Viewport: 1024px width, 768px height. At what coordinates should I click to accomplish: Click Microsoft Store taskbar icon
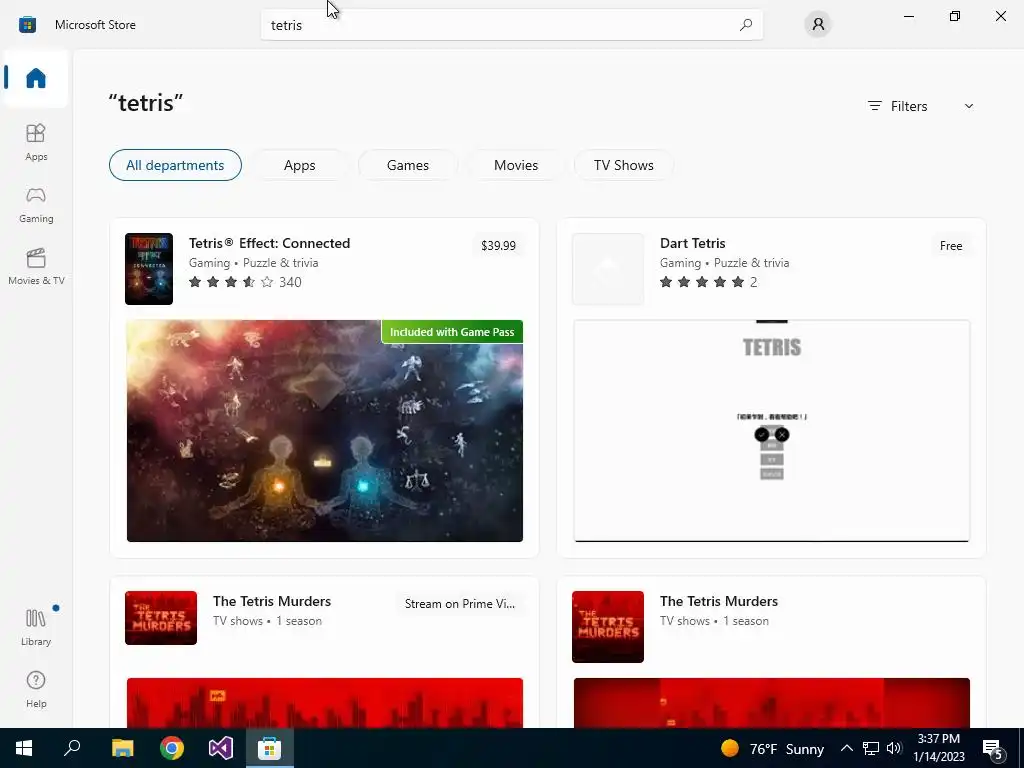click(x=269, y=748)
